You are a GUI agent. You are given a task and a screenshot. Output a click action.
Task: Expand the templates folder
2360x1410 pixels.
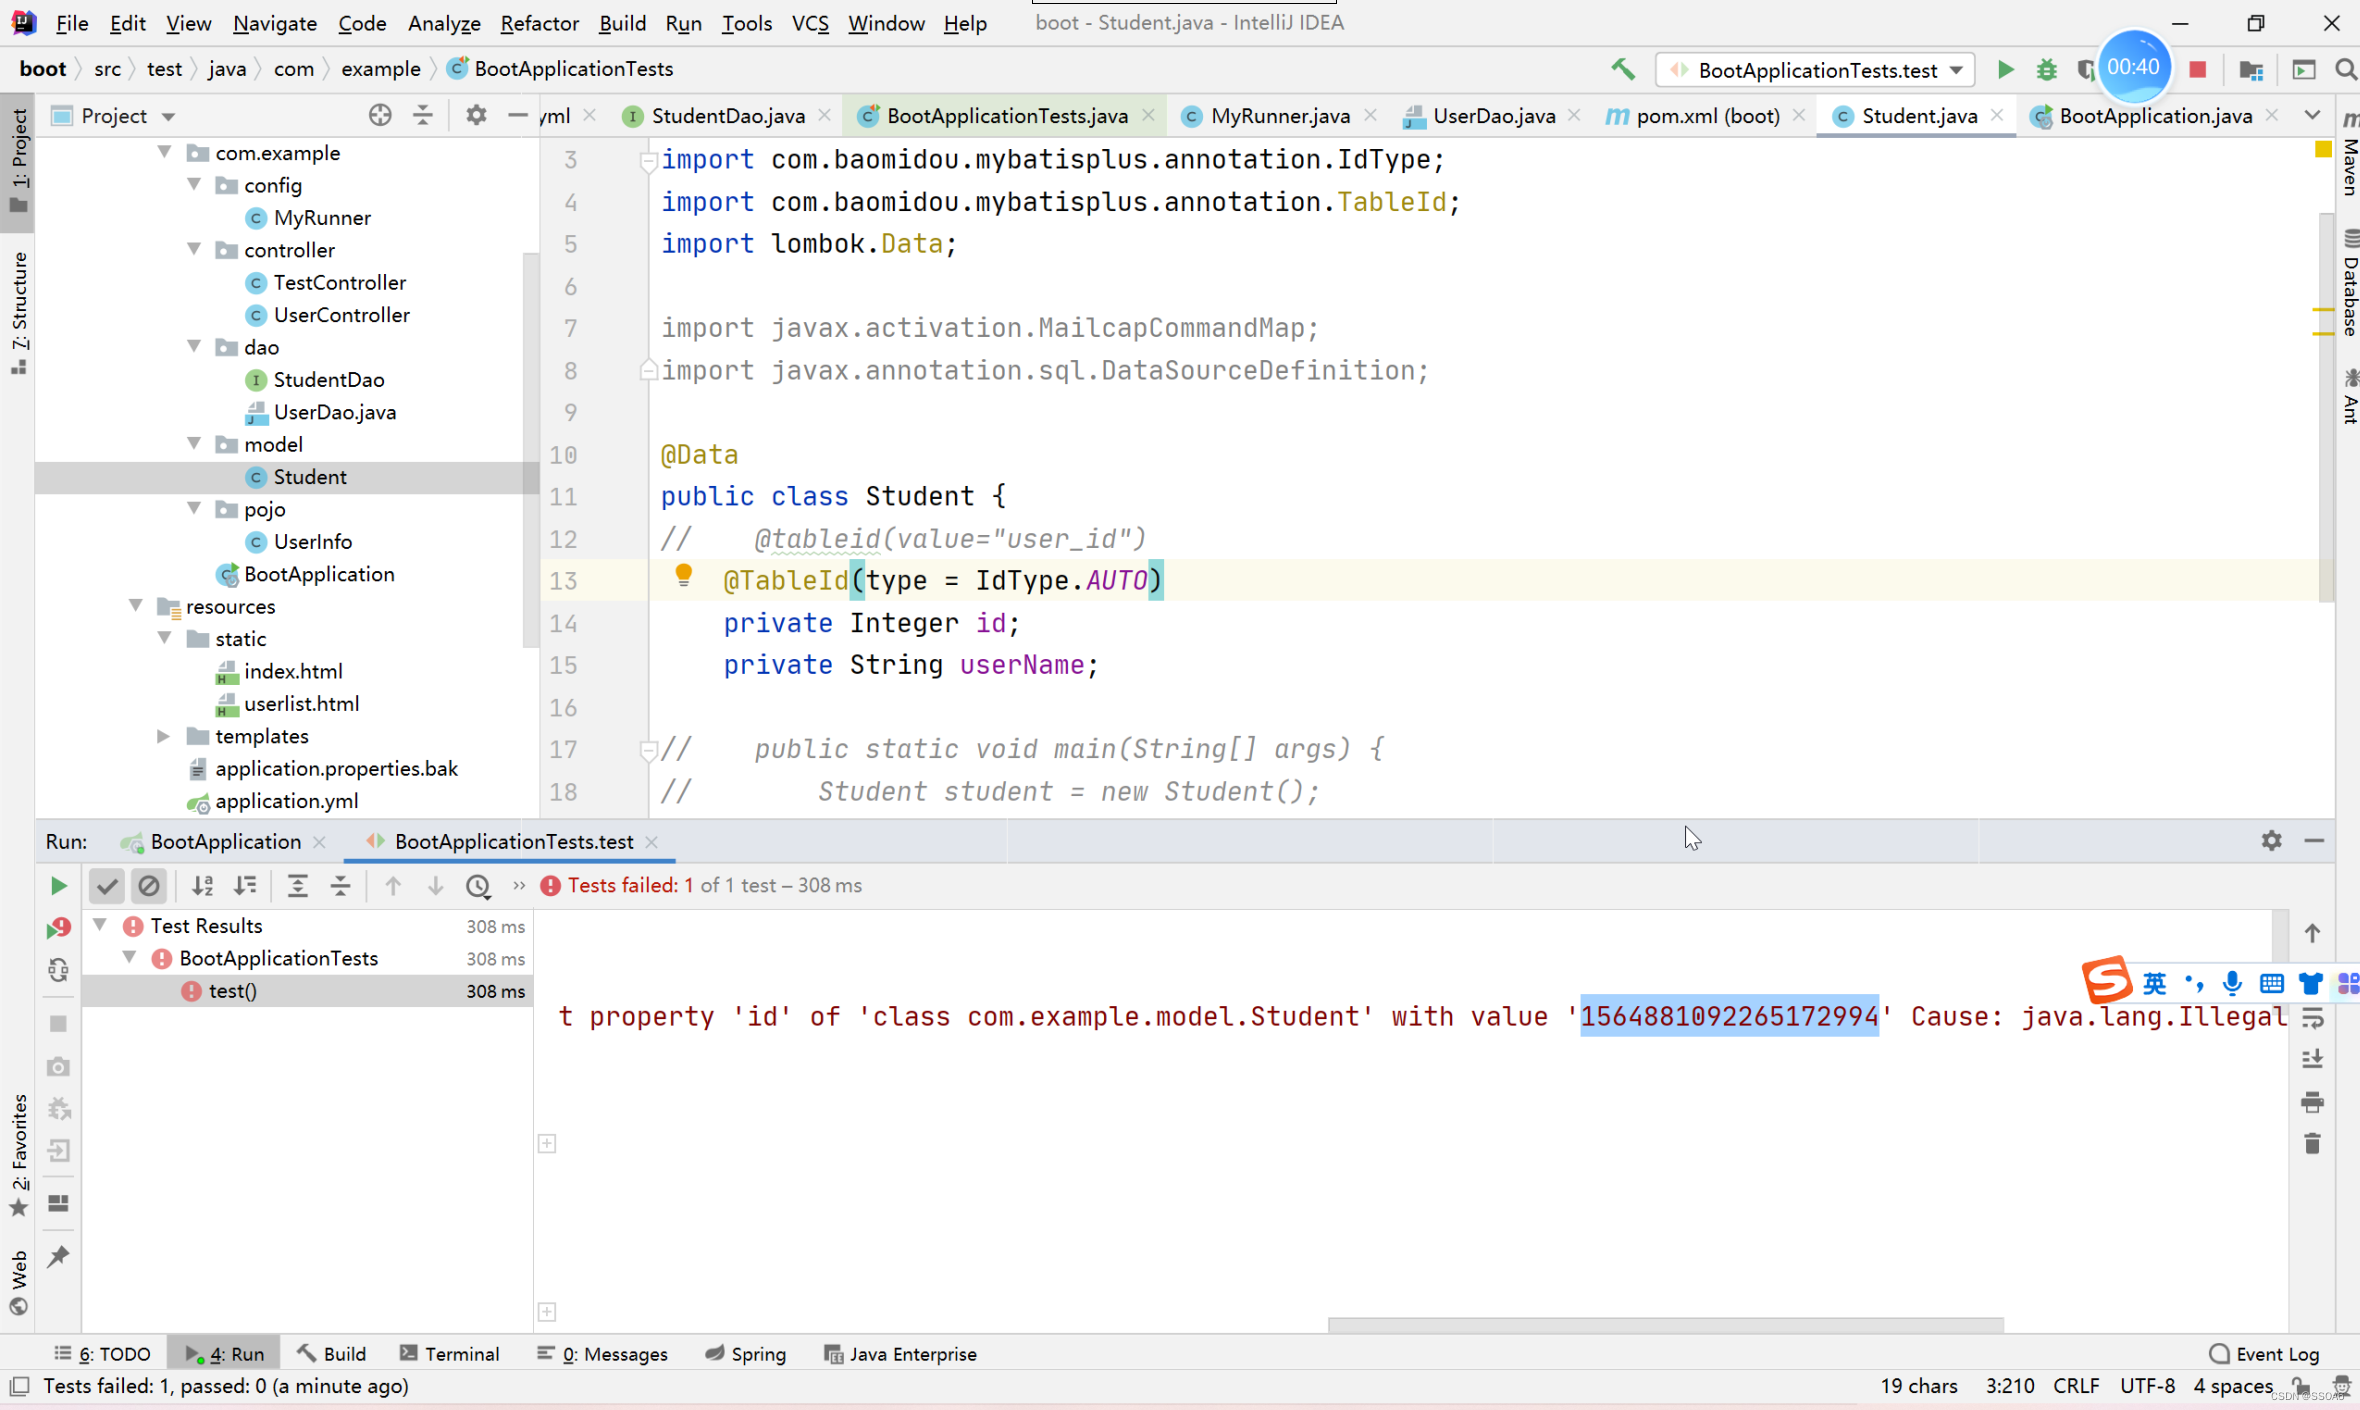pos(163,735)
